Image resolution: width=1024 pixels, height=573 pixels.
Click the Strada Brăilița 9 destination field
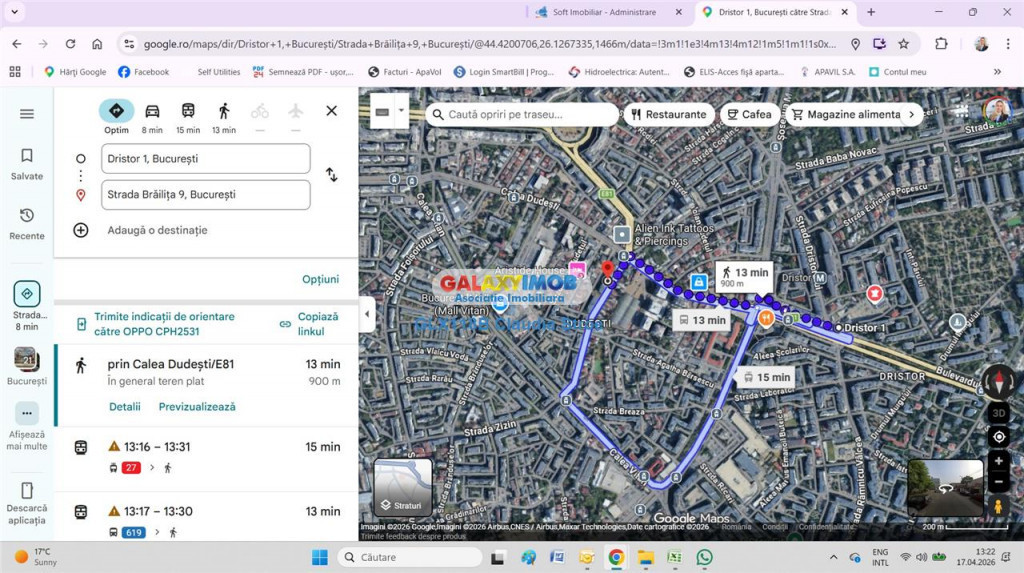pyautogui.click(x=205, y=195)
